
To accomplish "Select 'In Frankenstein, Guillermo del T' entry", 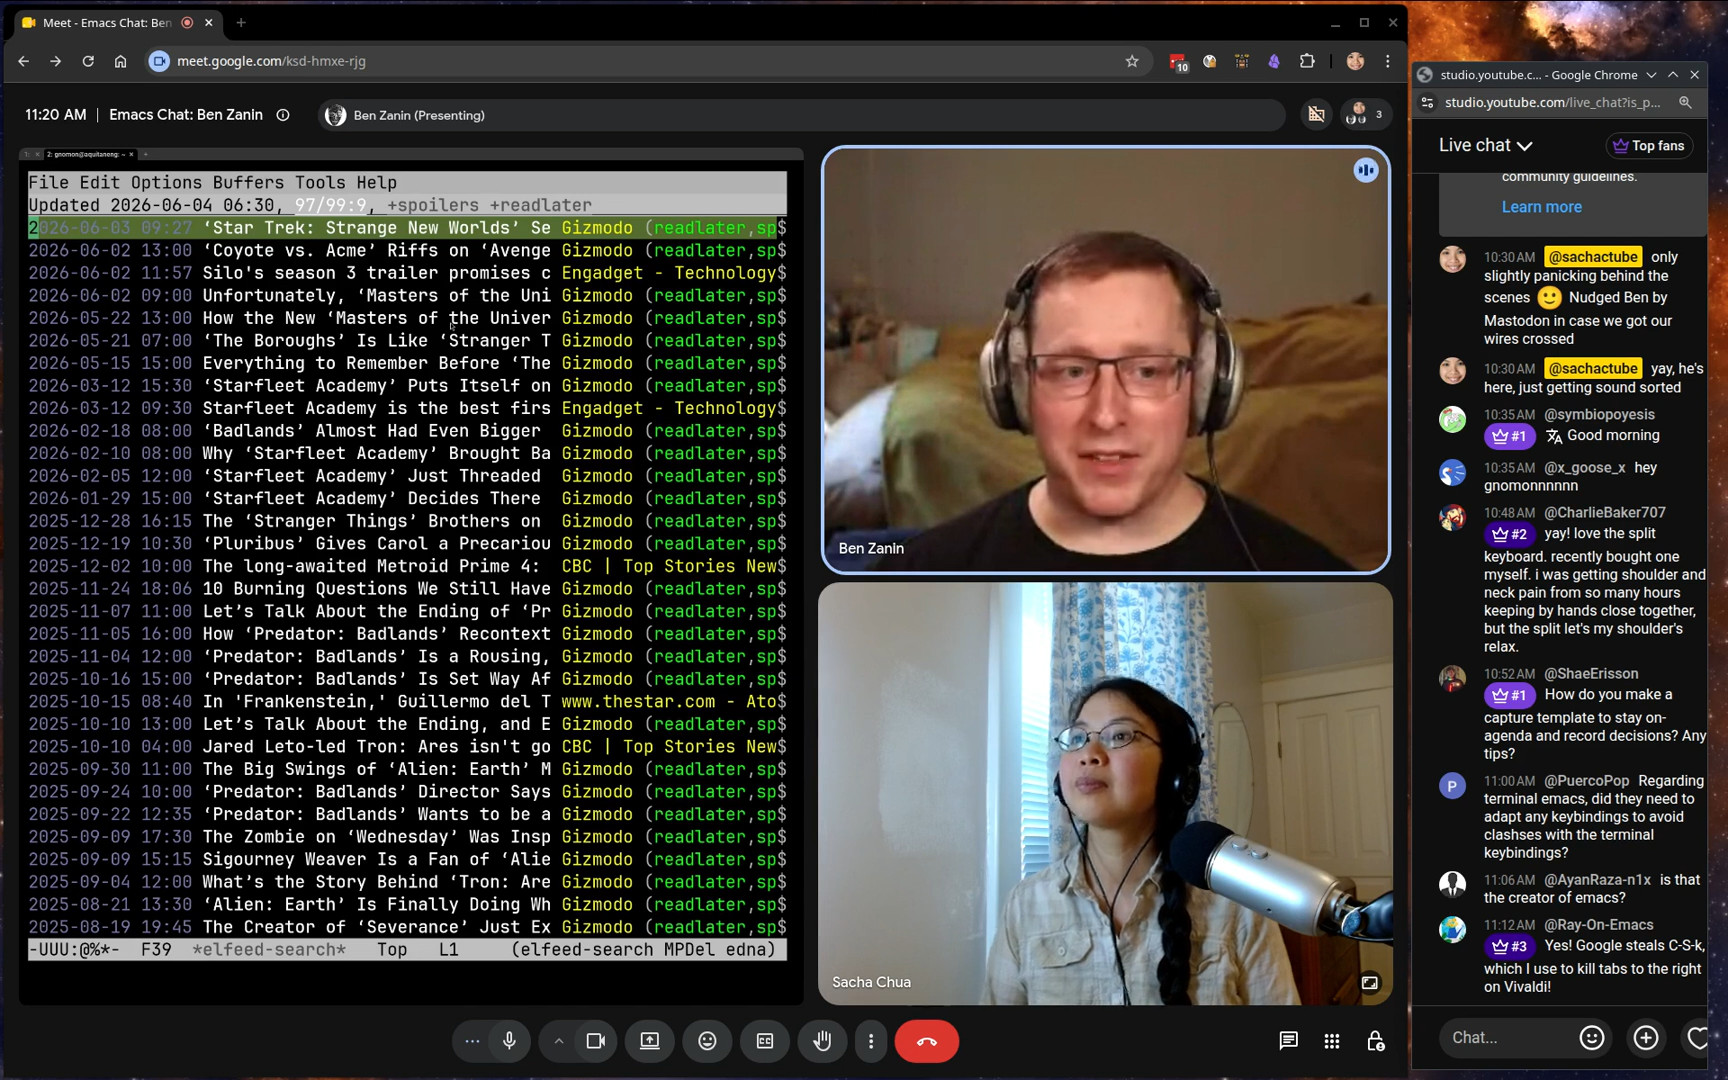I will pyautogui.click(x=407, y=702).
